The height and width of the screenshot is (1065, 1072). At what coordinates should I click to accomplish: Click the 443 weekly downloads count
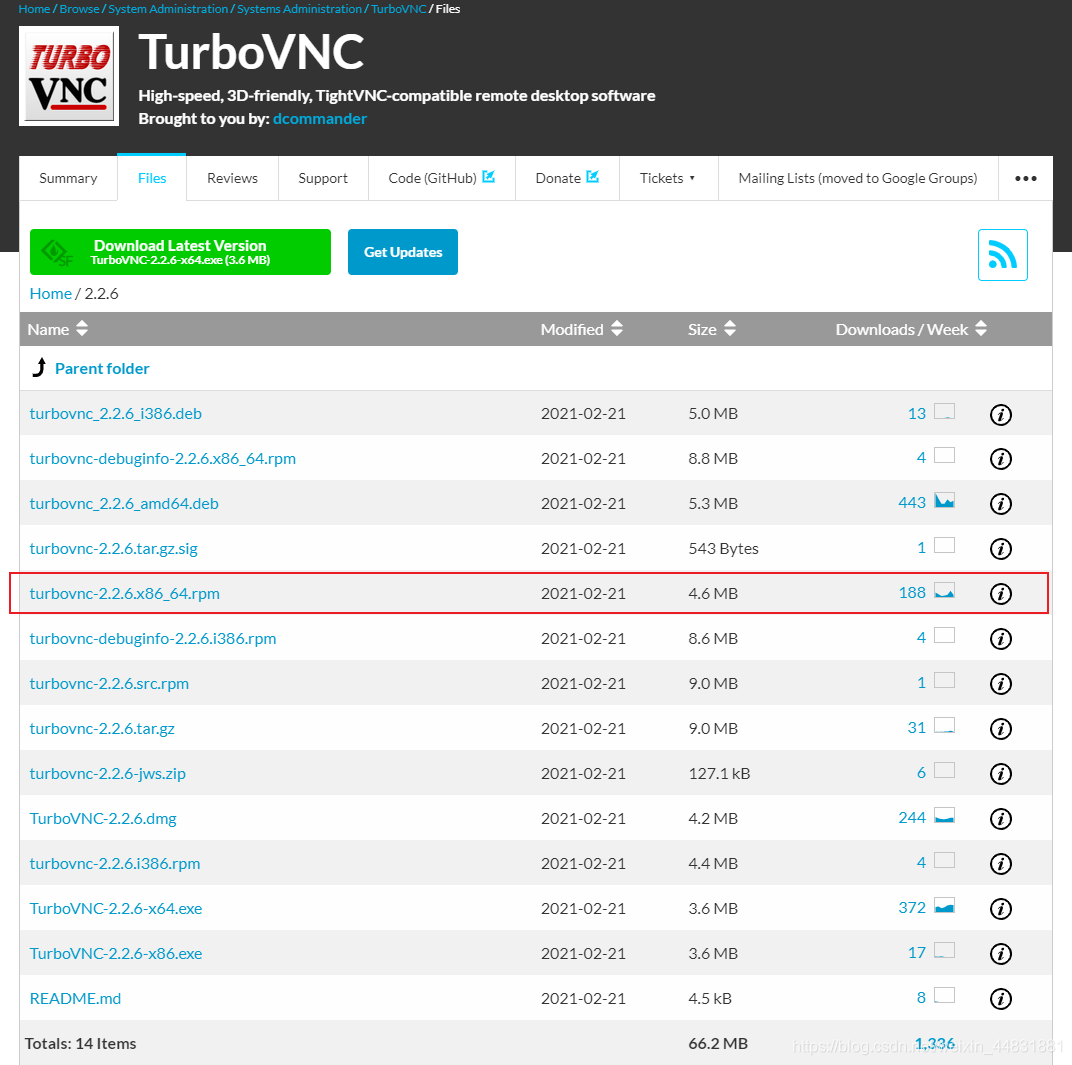click(x=911, y=502)
